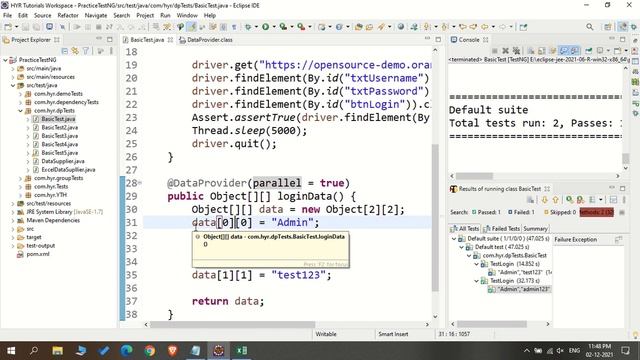Click the filter icon in Project Explorer
Screen dimensions: 640x360
tap(86, 51)
